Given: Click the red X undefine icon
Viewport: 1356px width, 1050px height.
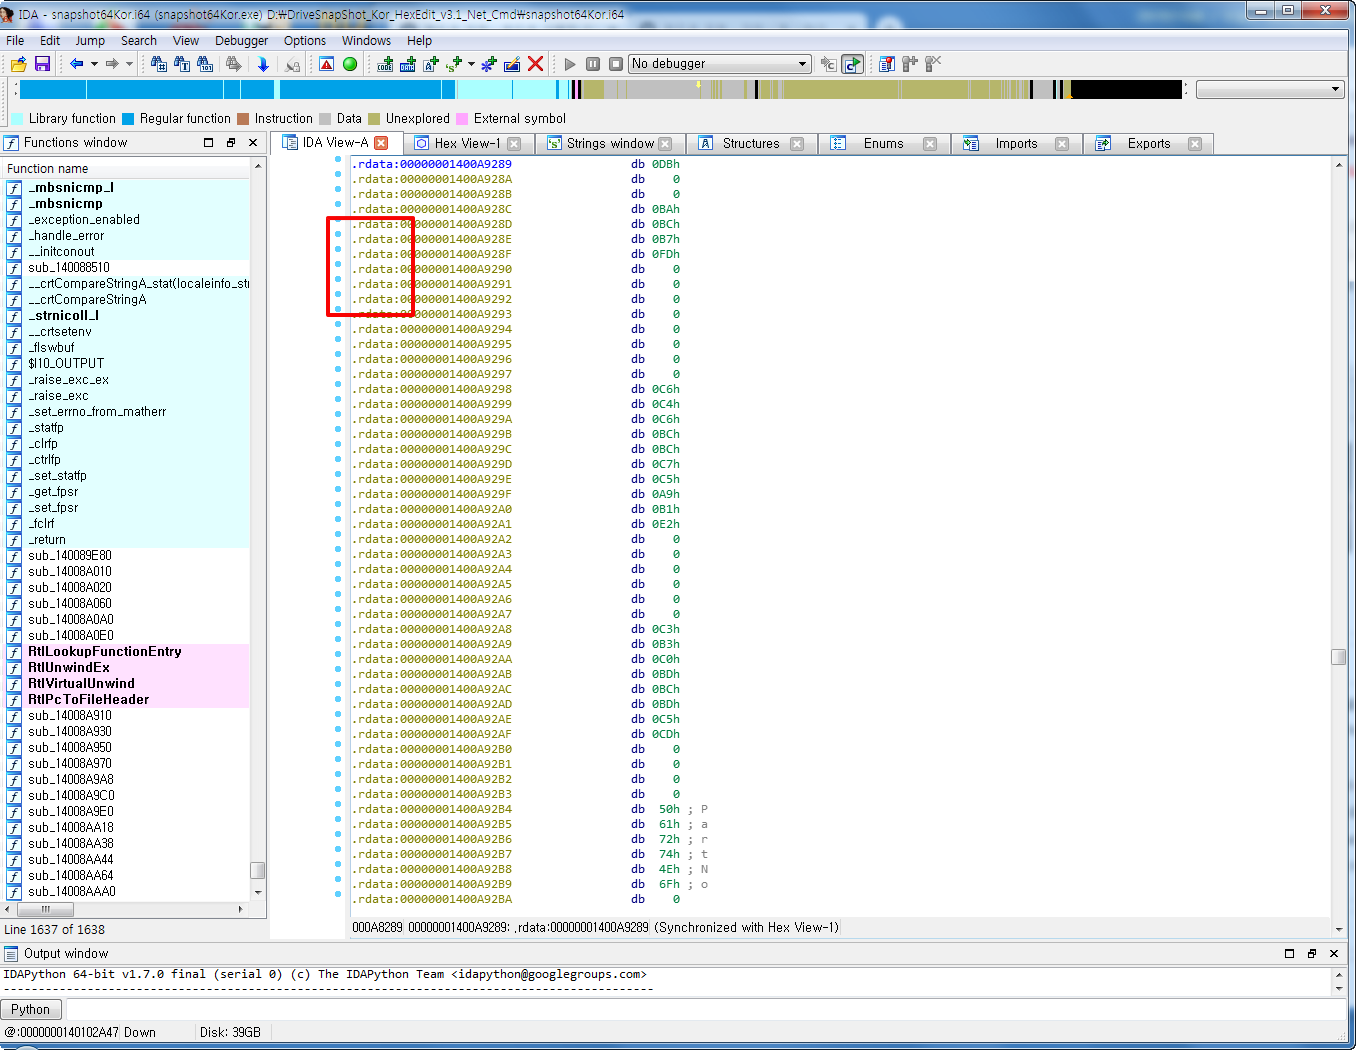Looking at the screenshot, I should point(535,64).
